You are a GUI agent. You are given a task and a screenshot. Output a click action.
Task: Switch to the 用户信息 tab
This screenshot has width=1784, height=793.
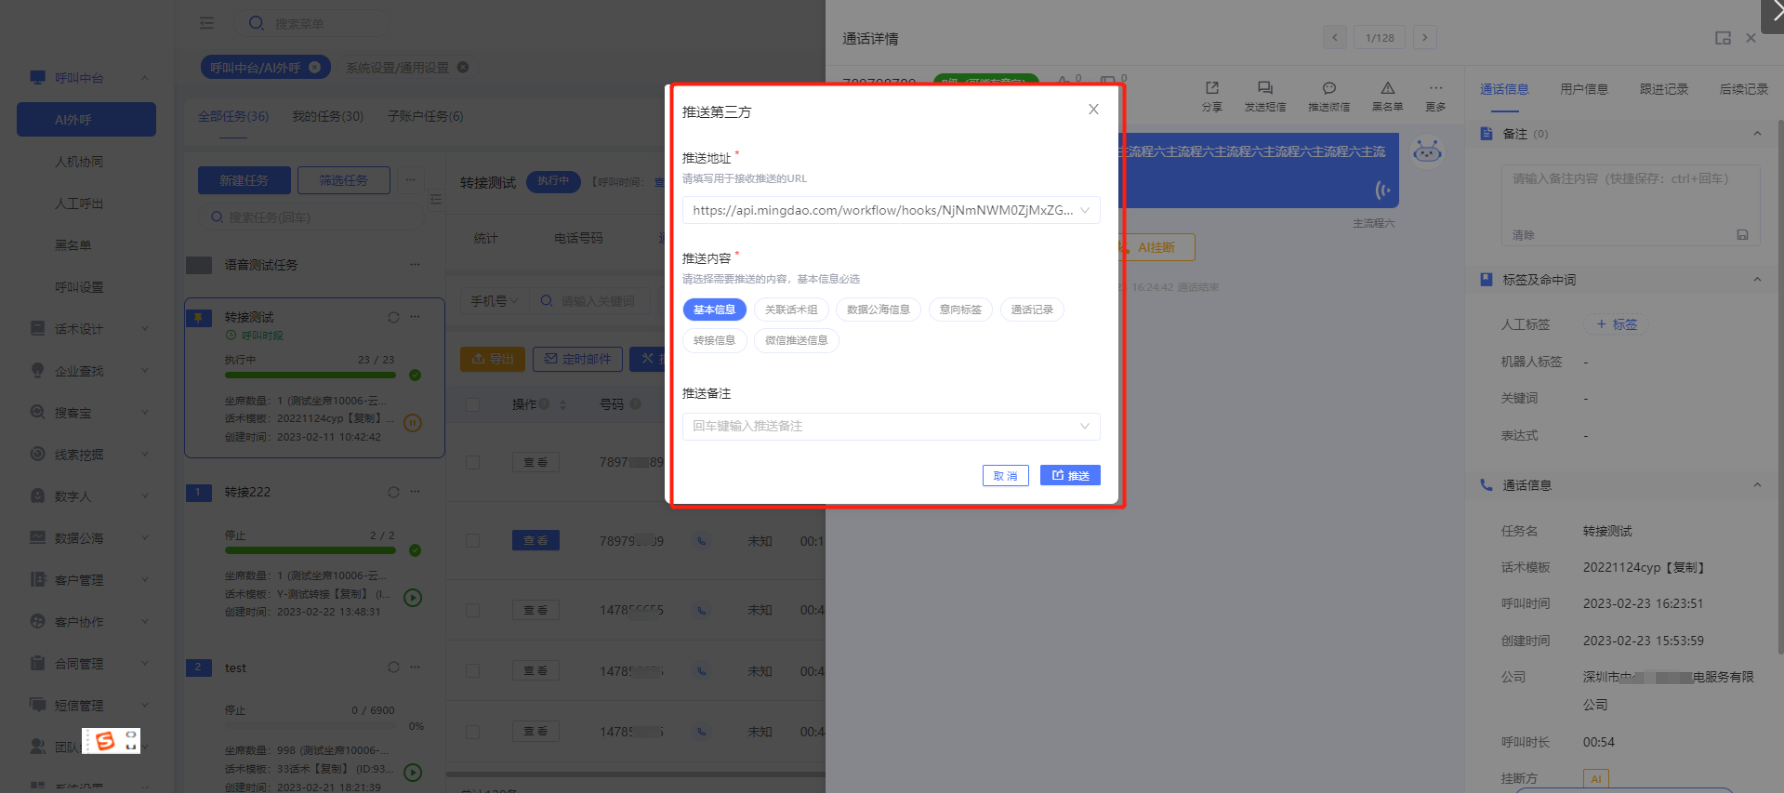coord(1584,89)
